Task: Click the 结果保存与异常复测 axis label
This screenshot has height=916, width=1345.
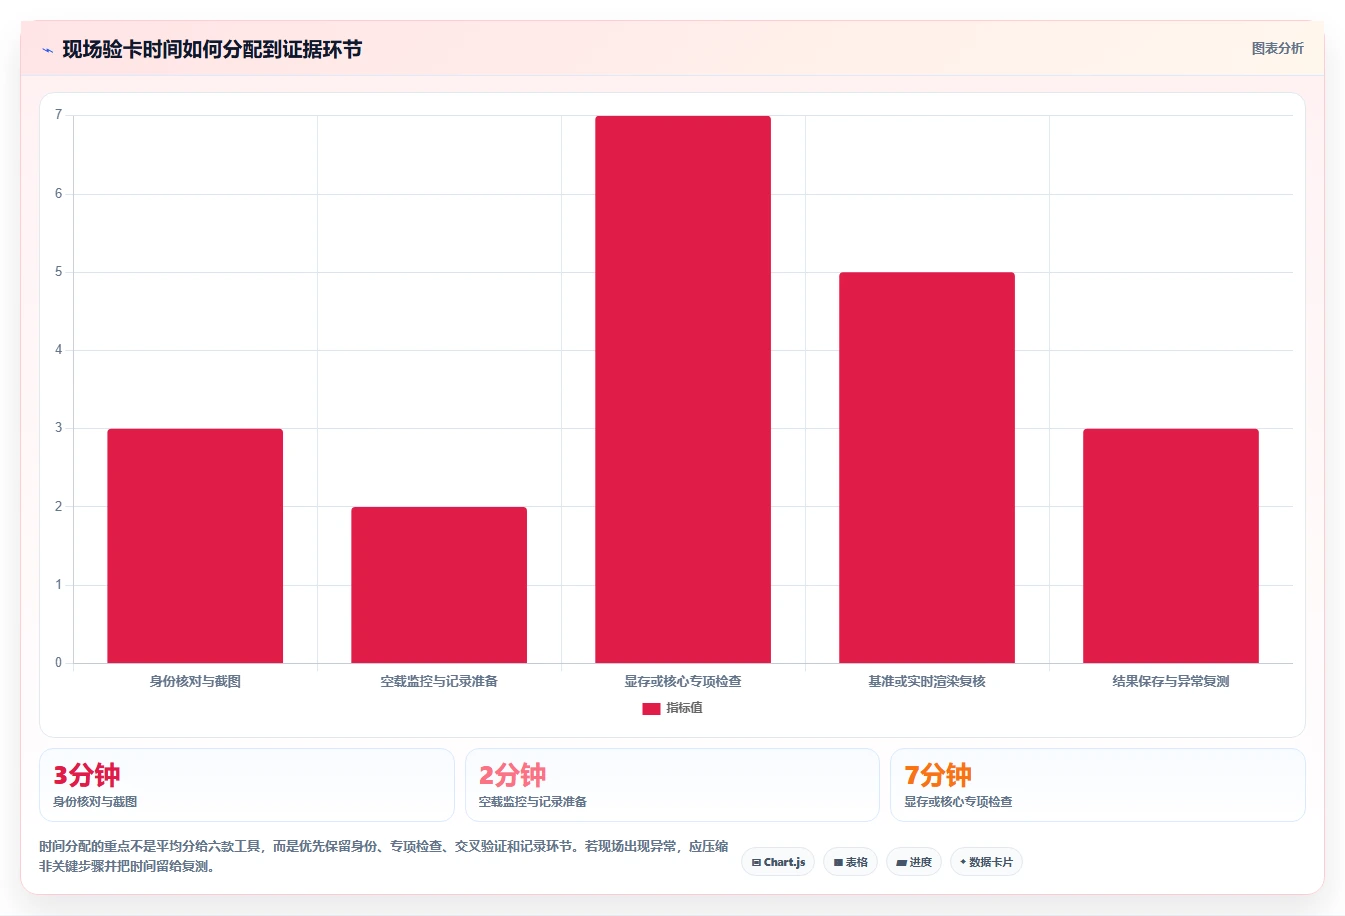Action: pos(1171,681)
